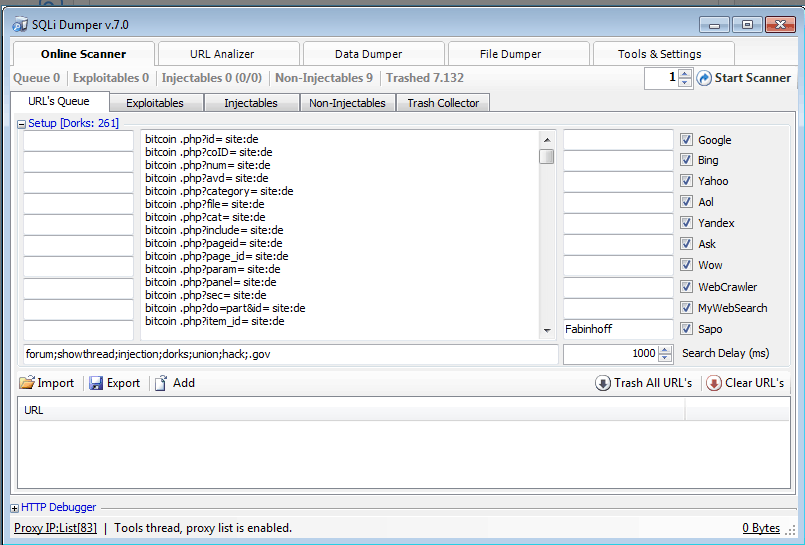Click the Export disk icon
Image resolution: width=805 pixels, height=545 pixels.
tap(96, 383)
